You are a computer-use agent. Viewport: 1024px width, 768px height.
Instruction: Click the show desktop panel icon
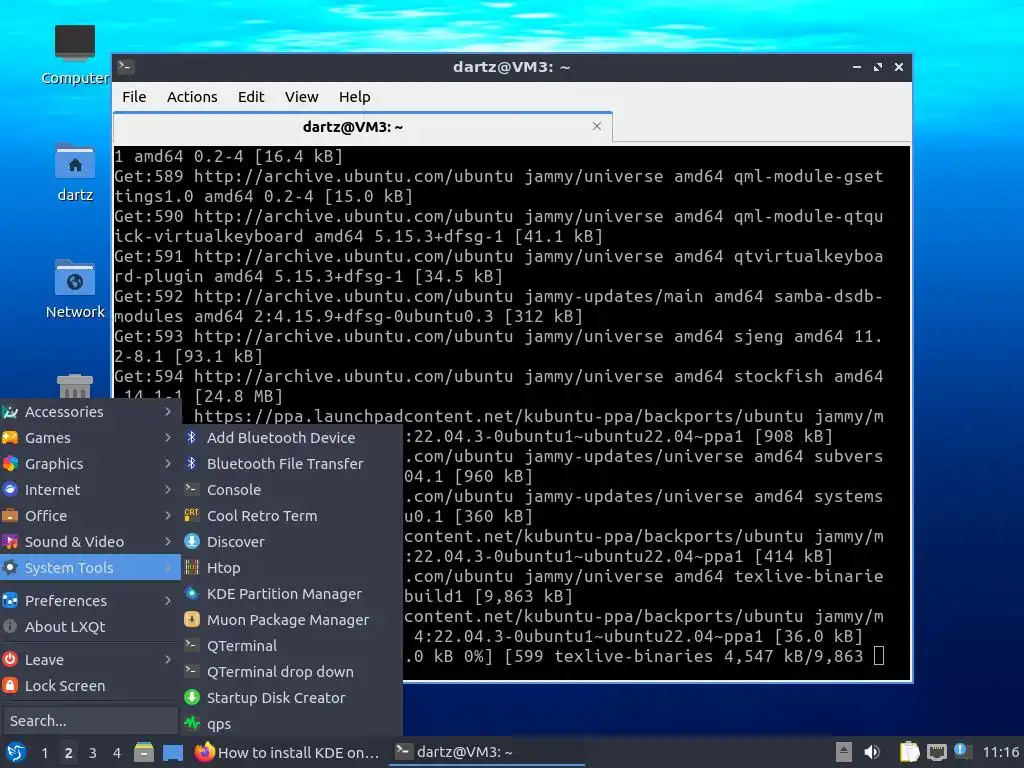[x=173, y=752]
